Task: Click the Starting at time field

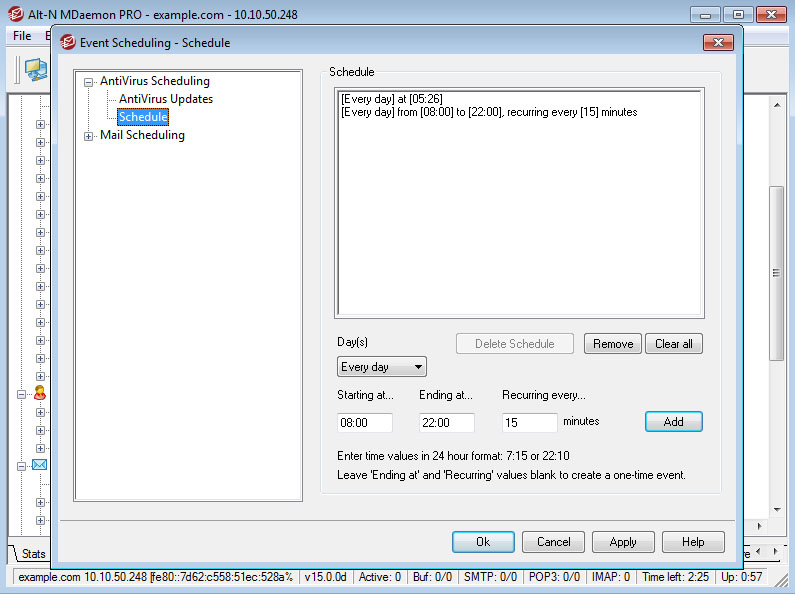Action: point(365,423)
